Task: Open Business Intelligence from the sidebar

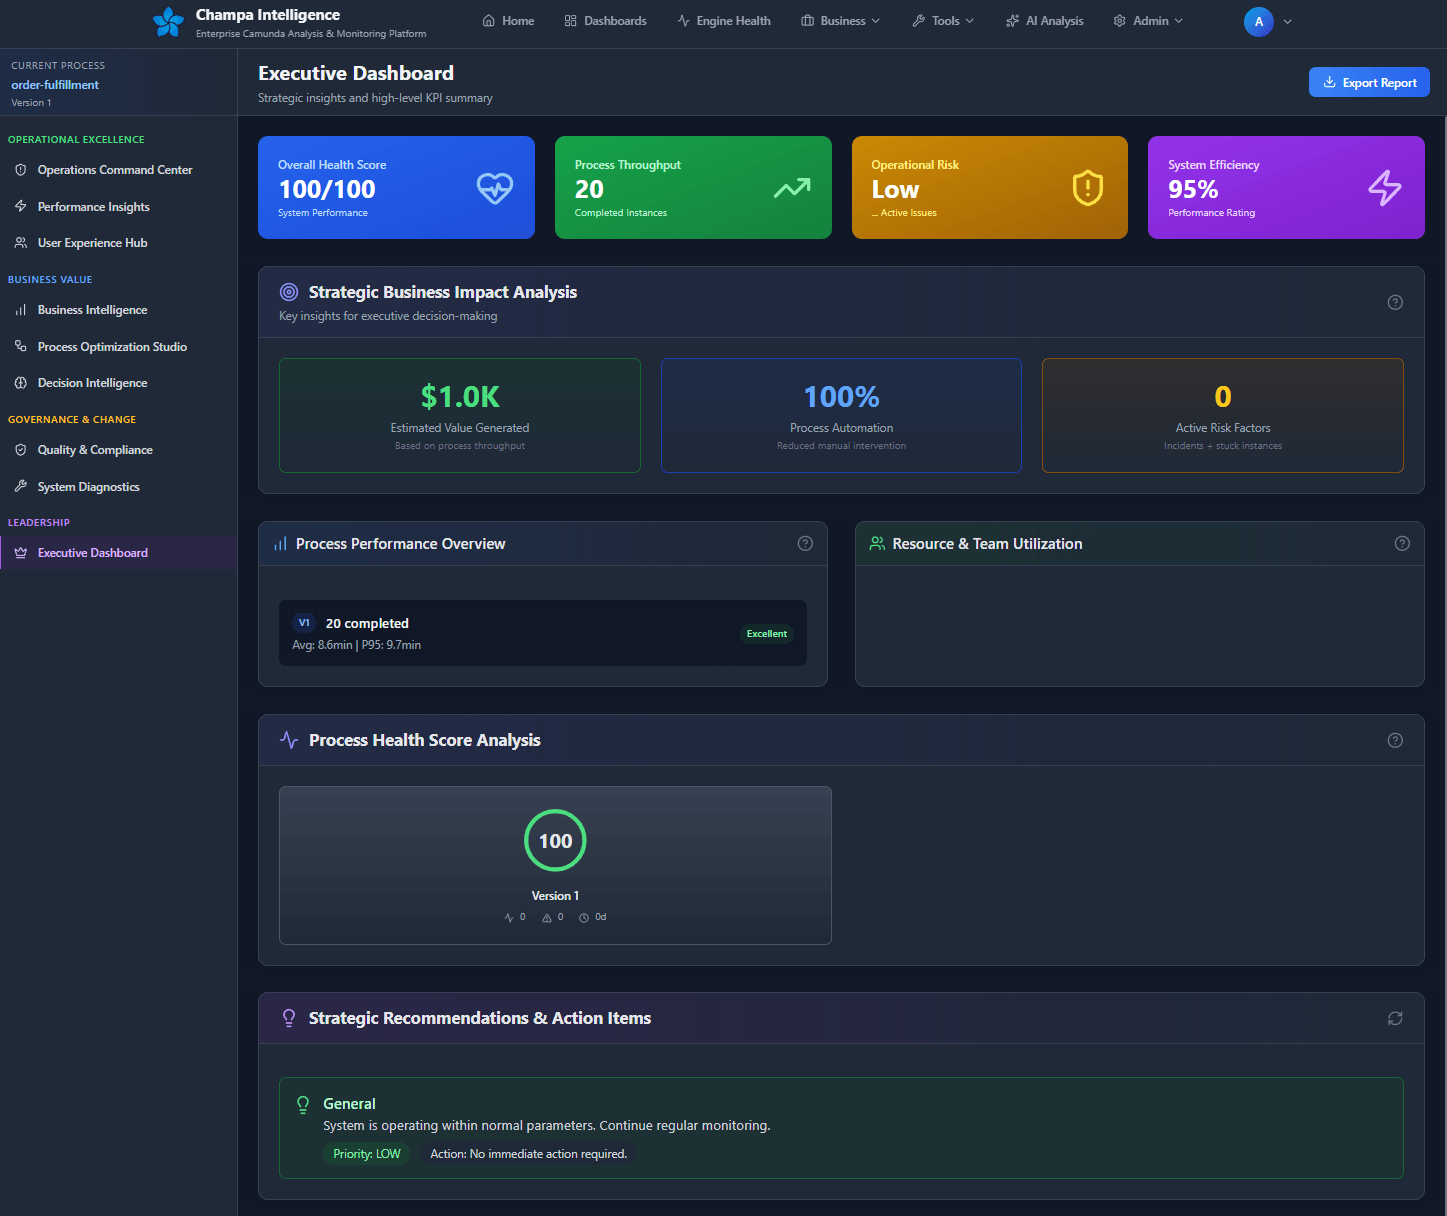Action: 92,309
